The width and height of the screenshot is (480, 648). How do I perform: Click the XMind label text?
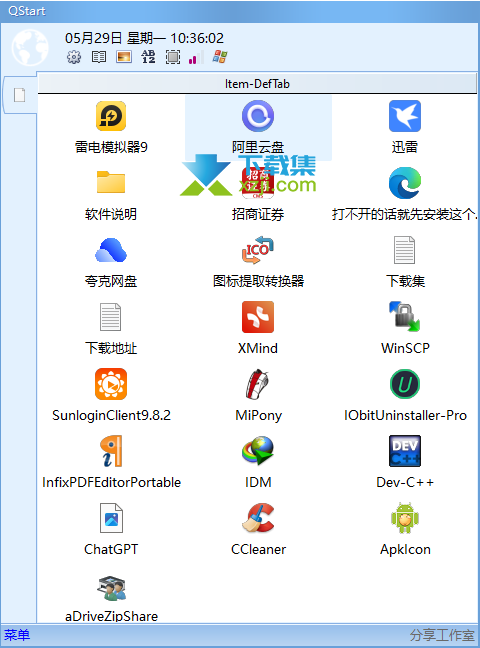pos(258,348)
